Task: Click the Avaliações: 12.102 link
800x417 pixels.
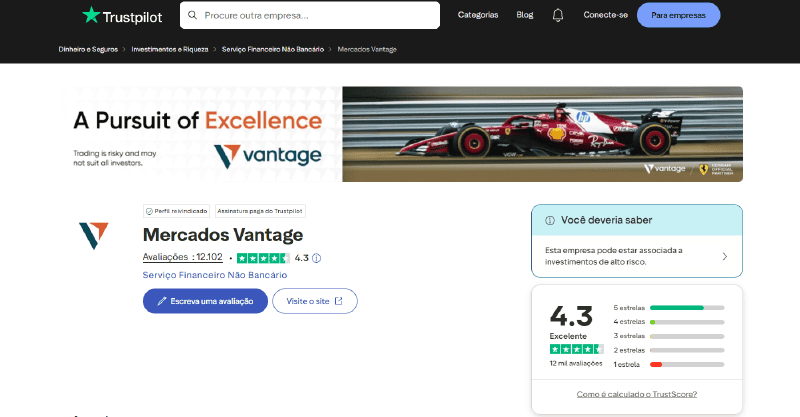Action: tap(183, 257)
